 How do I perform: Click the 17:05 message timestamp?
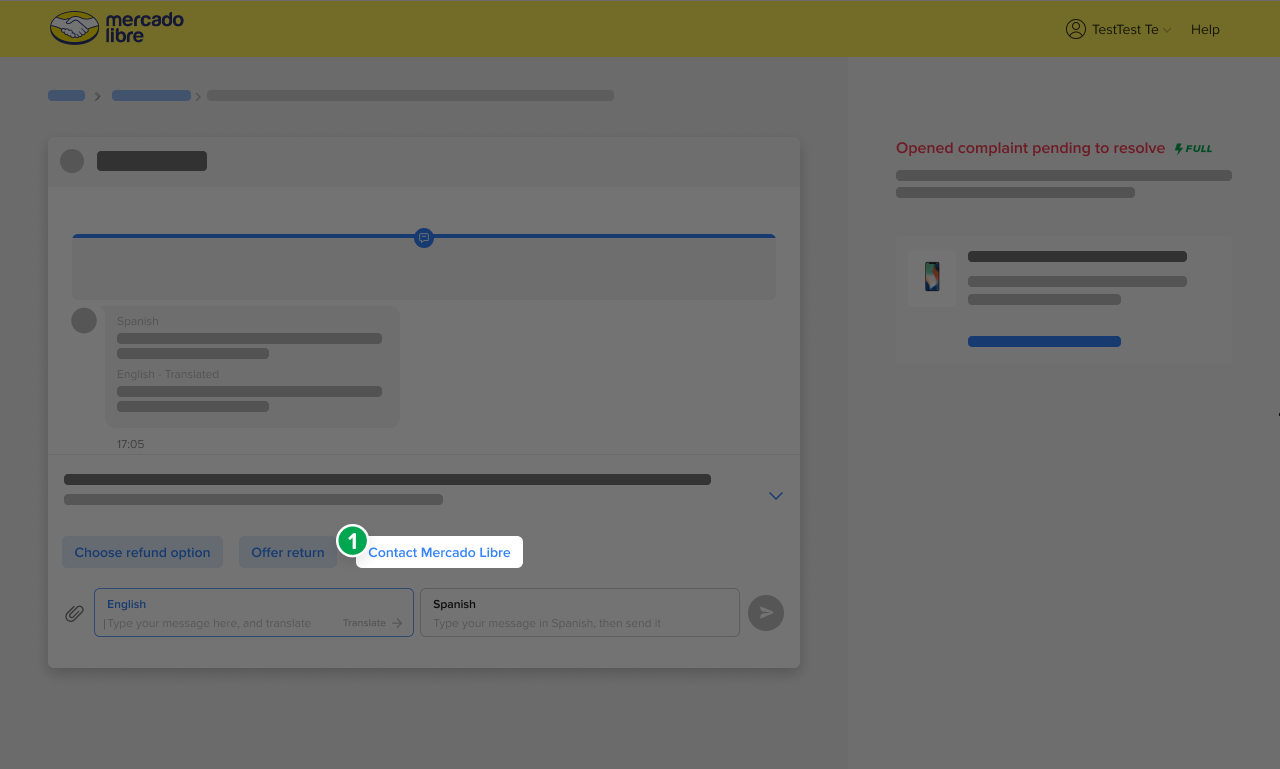coord(131,444)
